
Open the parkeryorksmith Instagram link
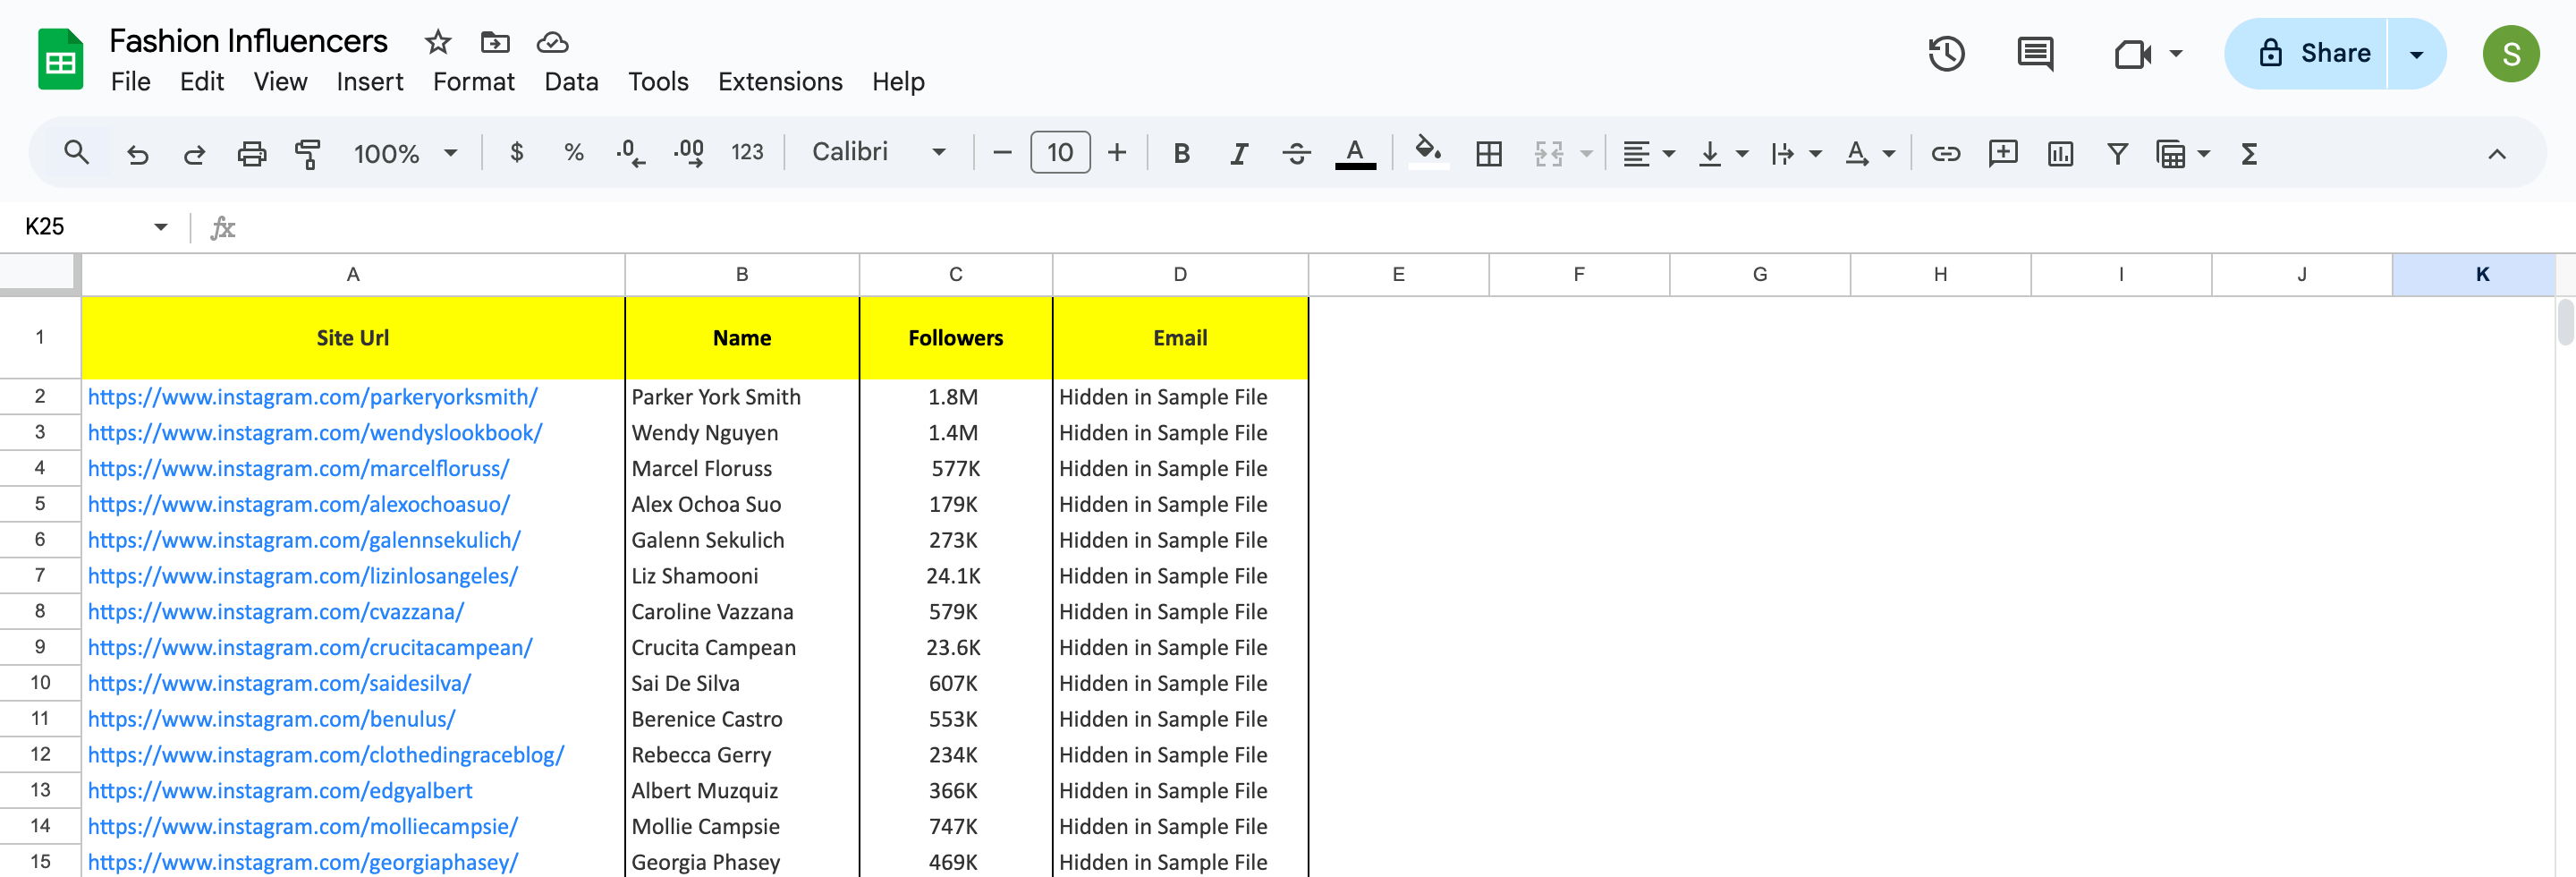click(312, 397)
